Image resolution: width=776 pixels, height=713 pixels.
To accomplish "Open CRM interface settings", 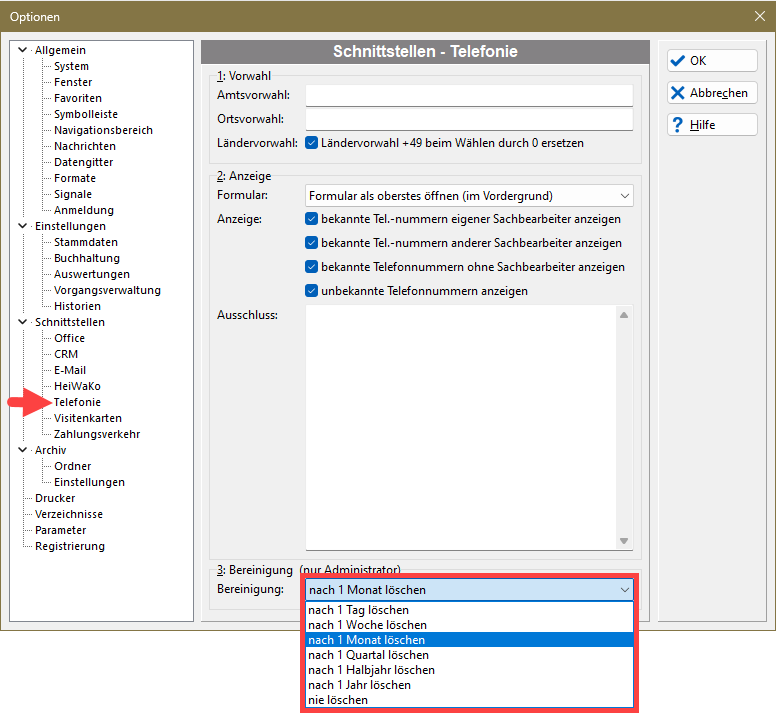I will click(x=66, y=354).
